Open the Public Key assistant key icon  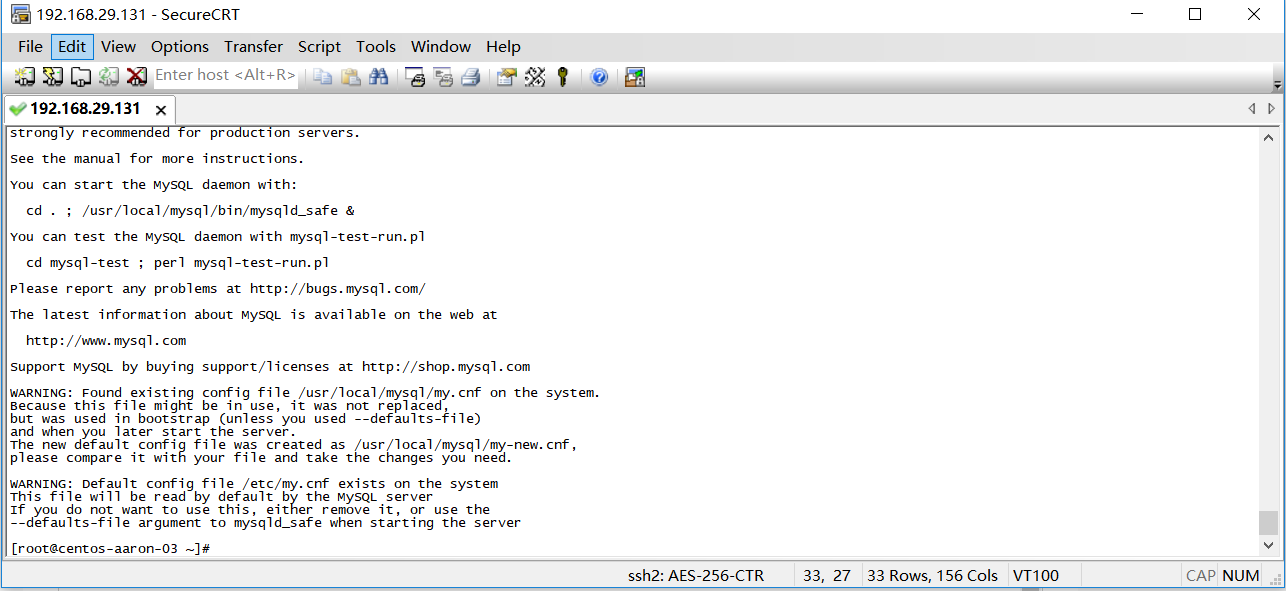(x=563, y=76)
